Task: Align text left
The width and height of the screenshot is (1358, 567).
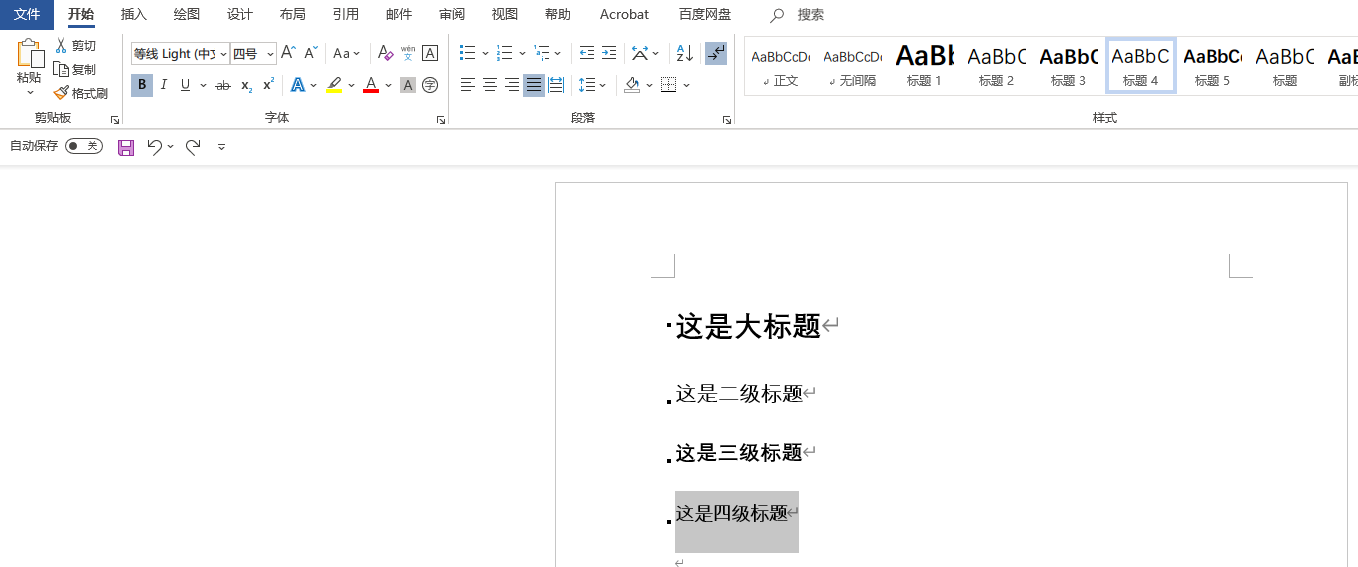Action: 467,85
